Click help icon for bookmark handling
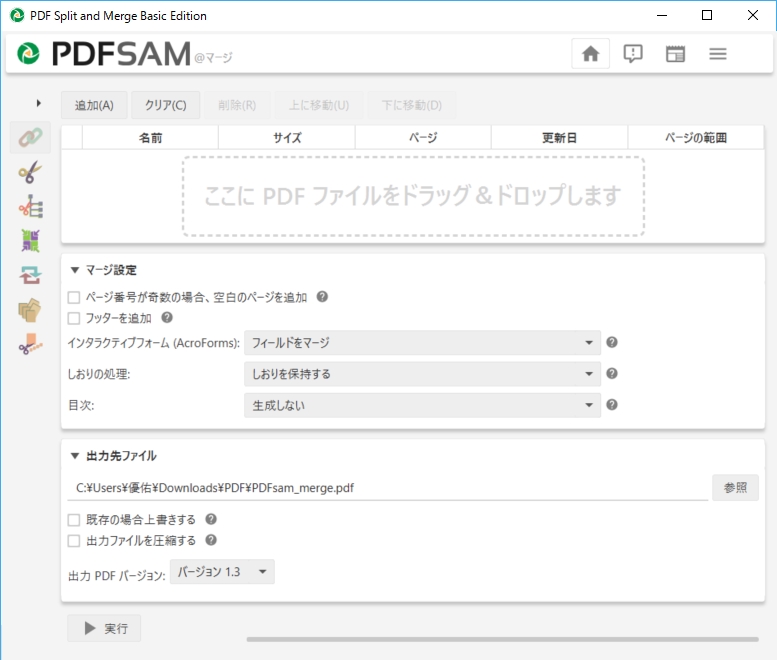The height and width of the screenshot is (660, 777). point(612,373)
